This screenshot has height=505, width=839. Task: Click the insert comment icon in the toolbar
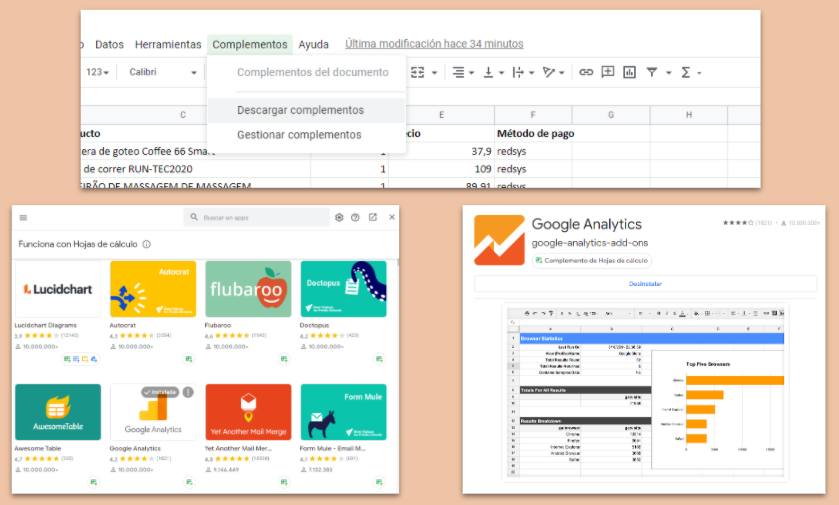(x=608, y=72)
